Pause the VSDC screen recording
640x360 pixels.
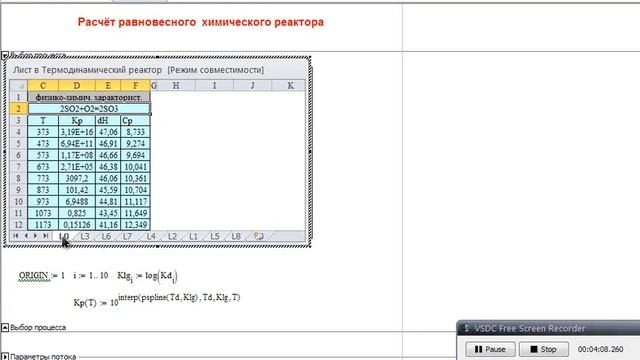click(490, 349)
